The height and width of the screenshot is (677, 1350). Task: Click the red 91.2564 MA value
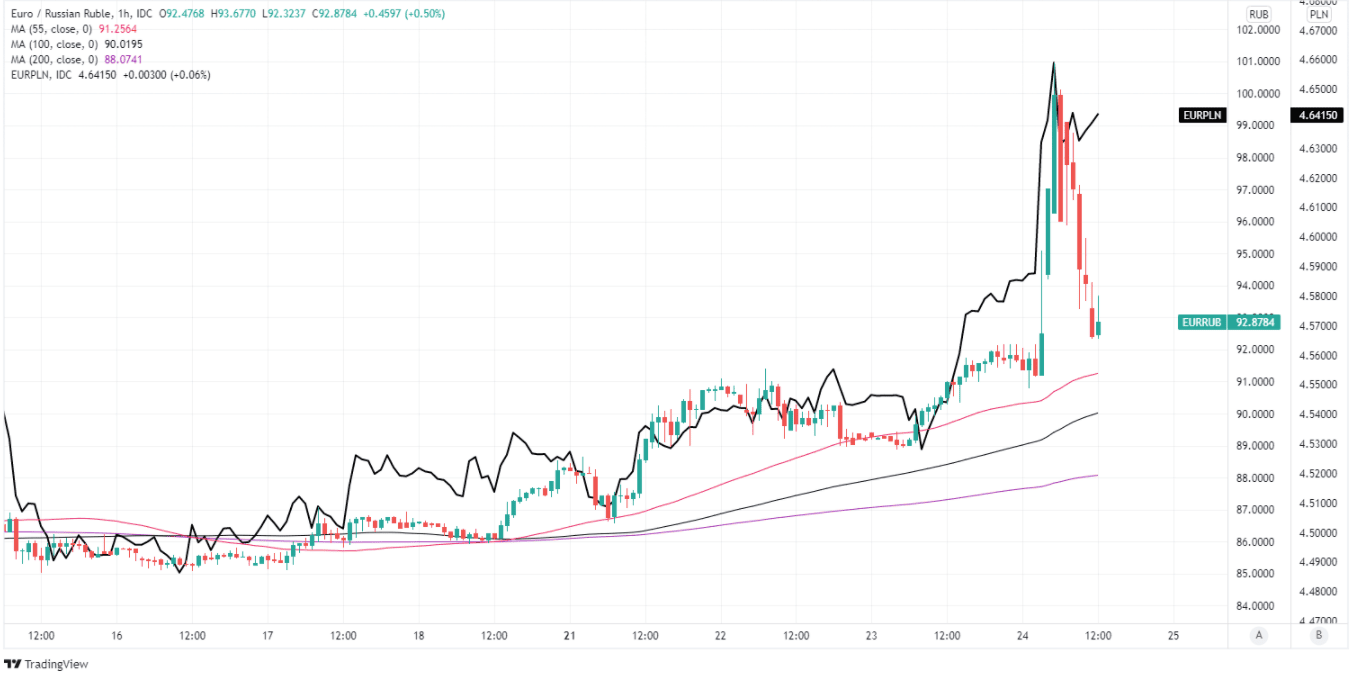(x=119, y=29)
